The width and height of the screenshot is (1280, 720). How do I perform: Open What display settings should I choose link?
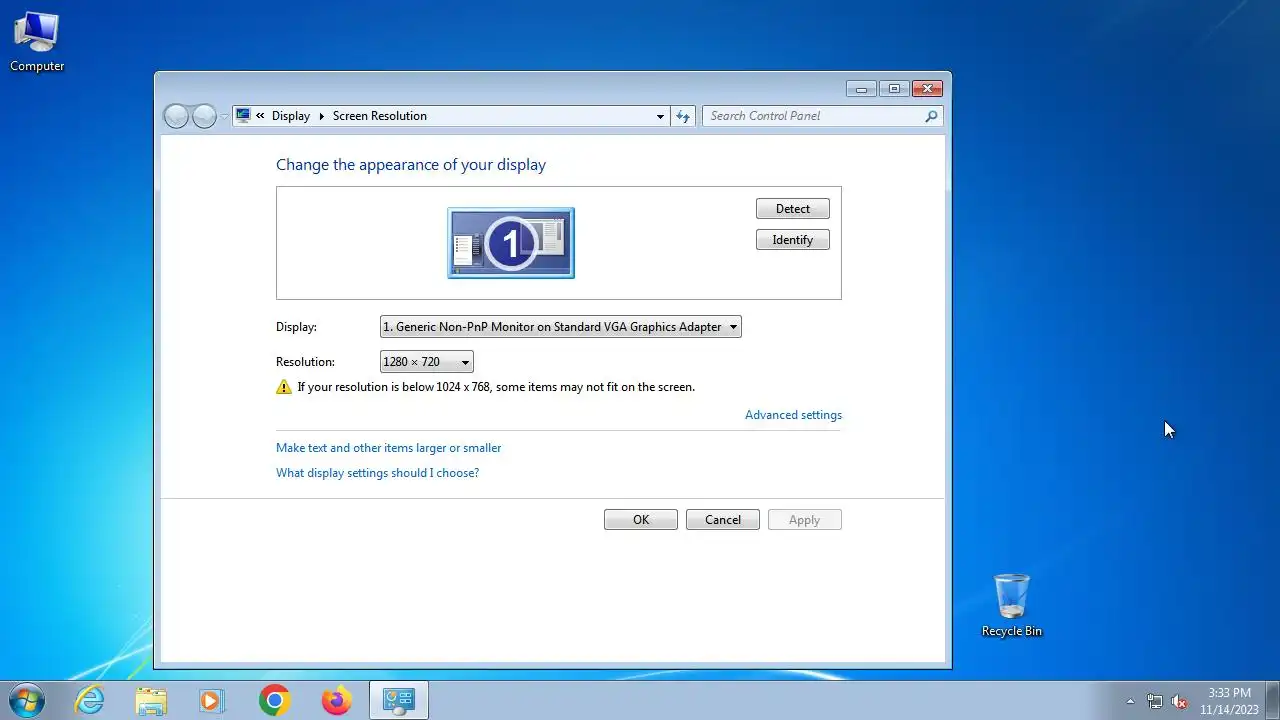(378, 473)
